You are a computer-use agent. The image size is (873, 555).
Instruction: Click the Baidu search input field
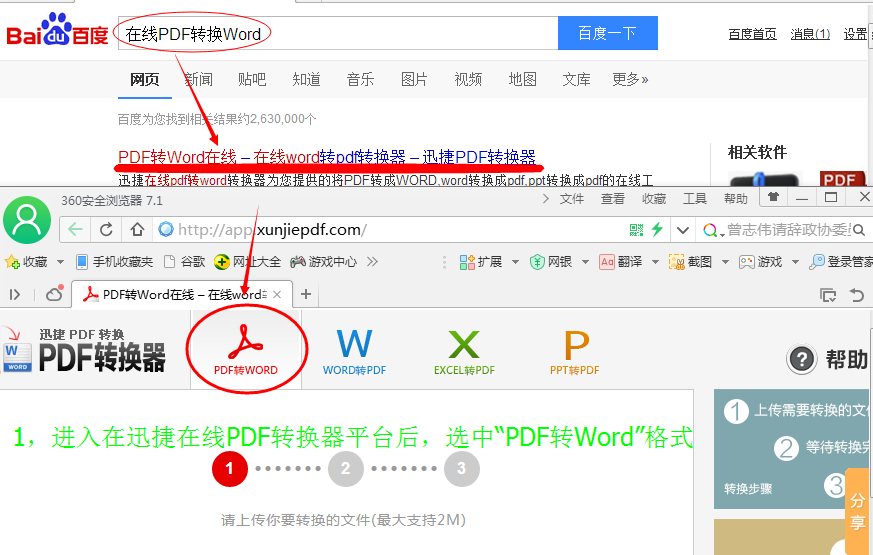pyautogui.click(x=338, y=33)
